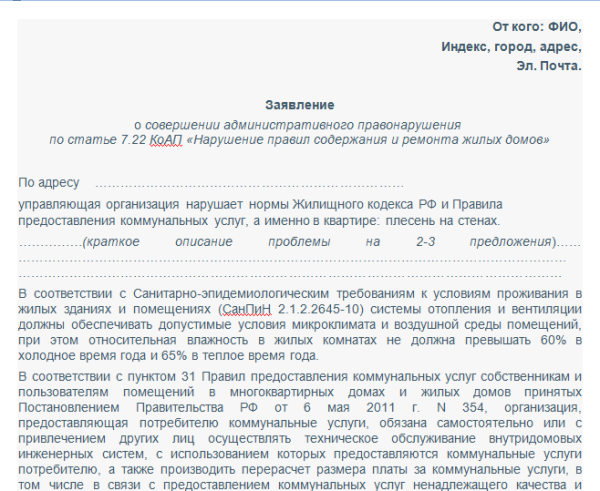
Task: Click the words "пунктом 31 Правил"
Action: click(186, 377)
